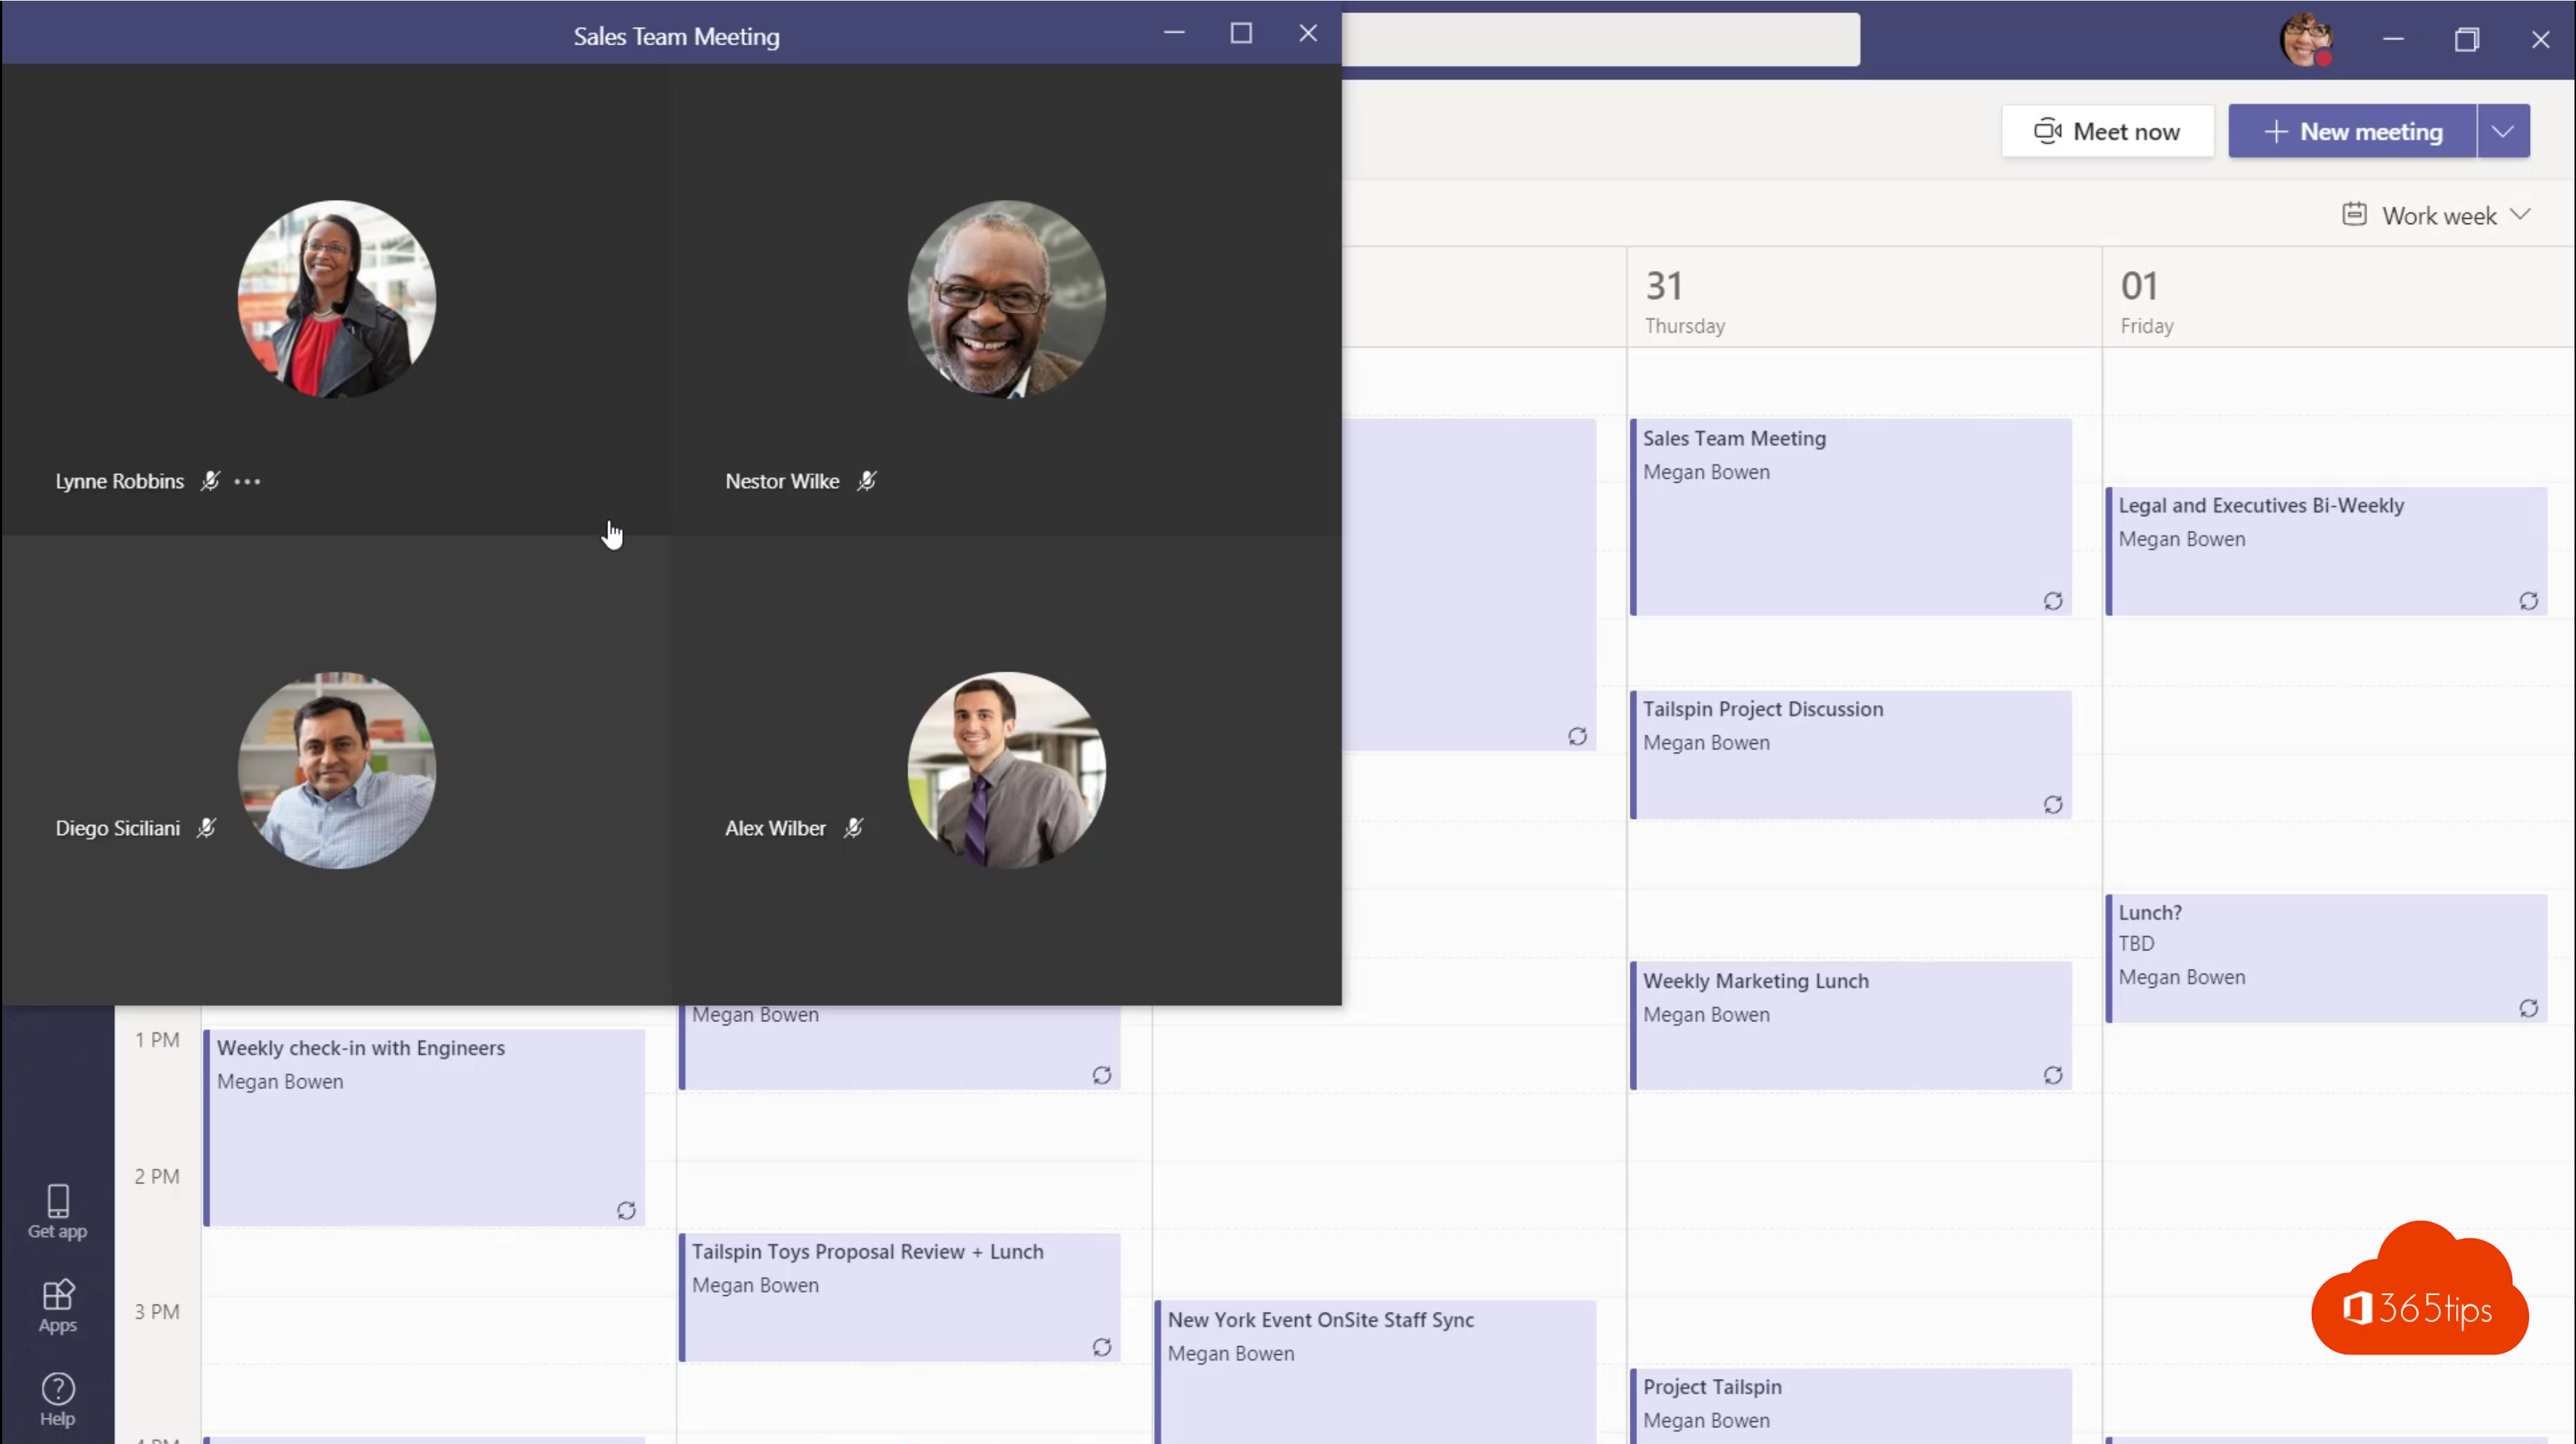
Task: Open Weekly Marketing Lunch event
Action: 1850,1026
